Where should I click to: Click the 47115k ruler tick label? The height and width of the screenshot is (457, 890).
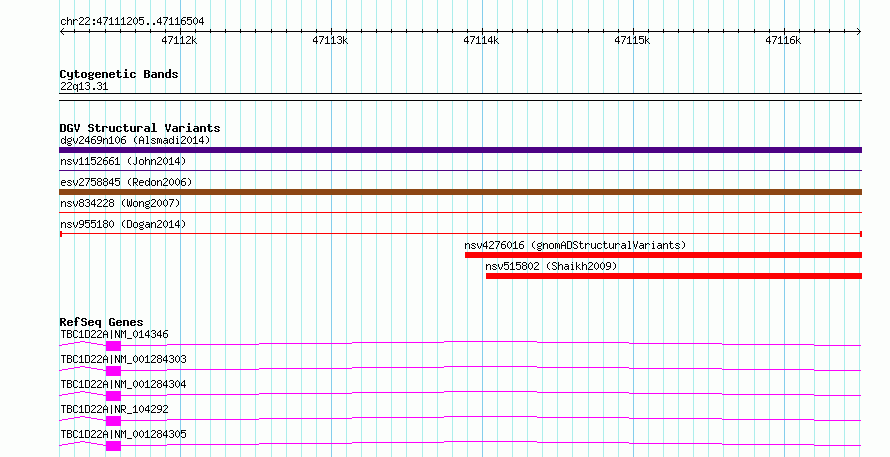[632, 40]
